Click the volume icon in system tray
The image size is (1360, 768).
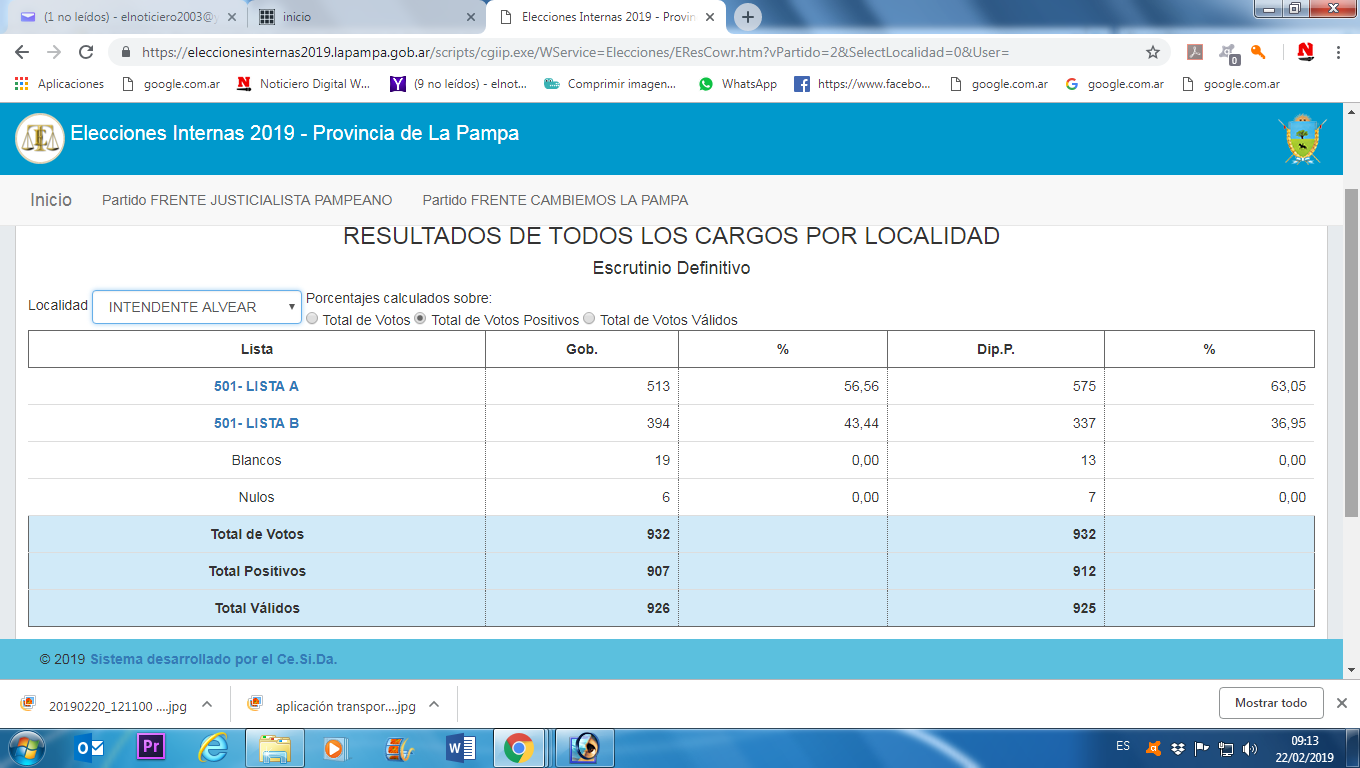(x=1250, y=748)
